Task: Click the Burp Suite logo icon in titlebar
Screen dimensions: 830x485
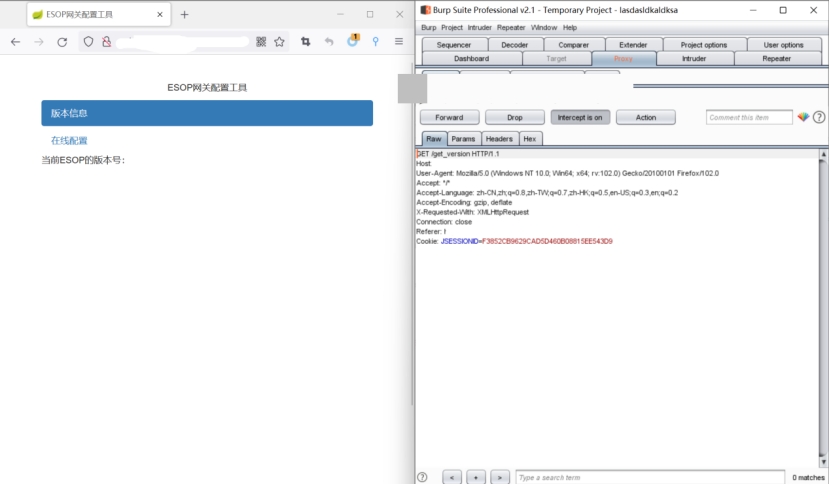Action: click(x=425, y=10)
